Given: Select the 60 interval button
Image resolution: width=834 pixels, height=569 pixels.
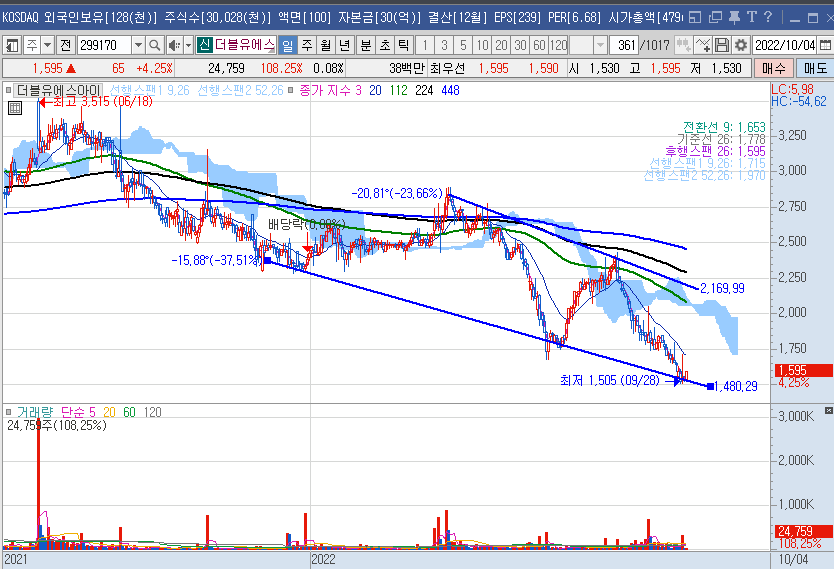Looking at the screenshot, I should click(539, 45).
